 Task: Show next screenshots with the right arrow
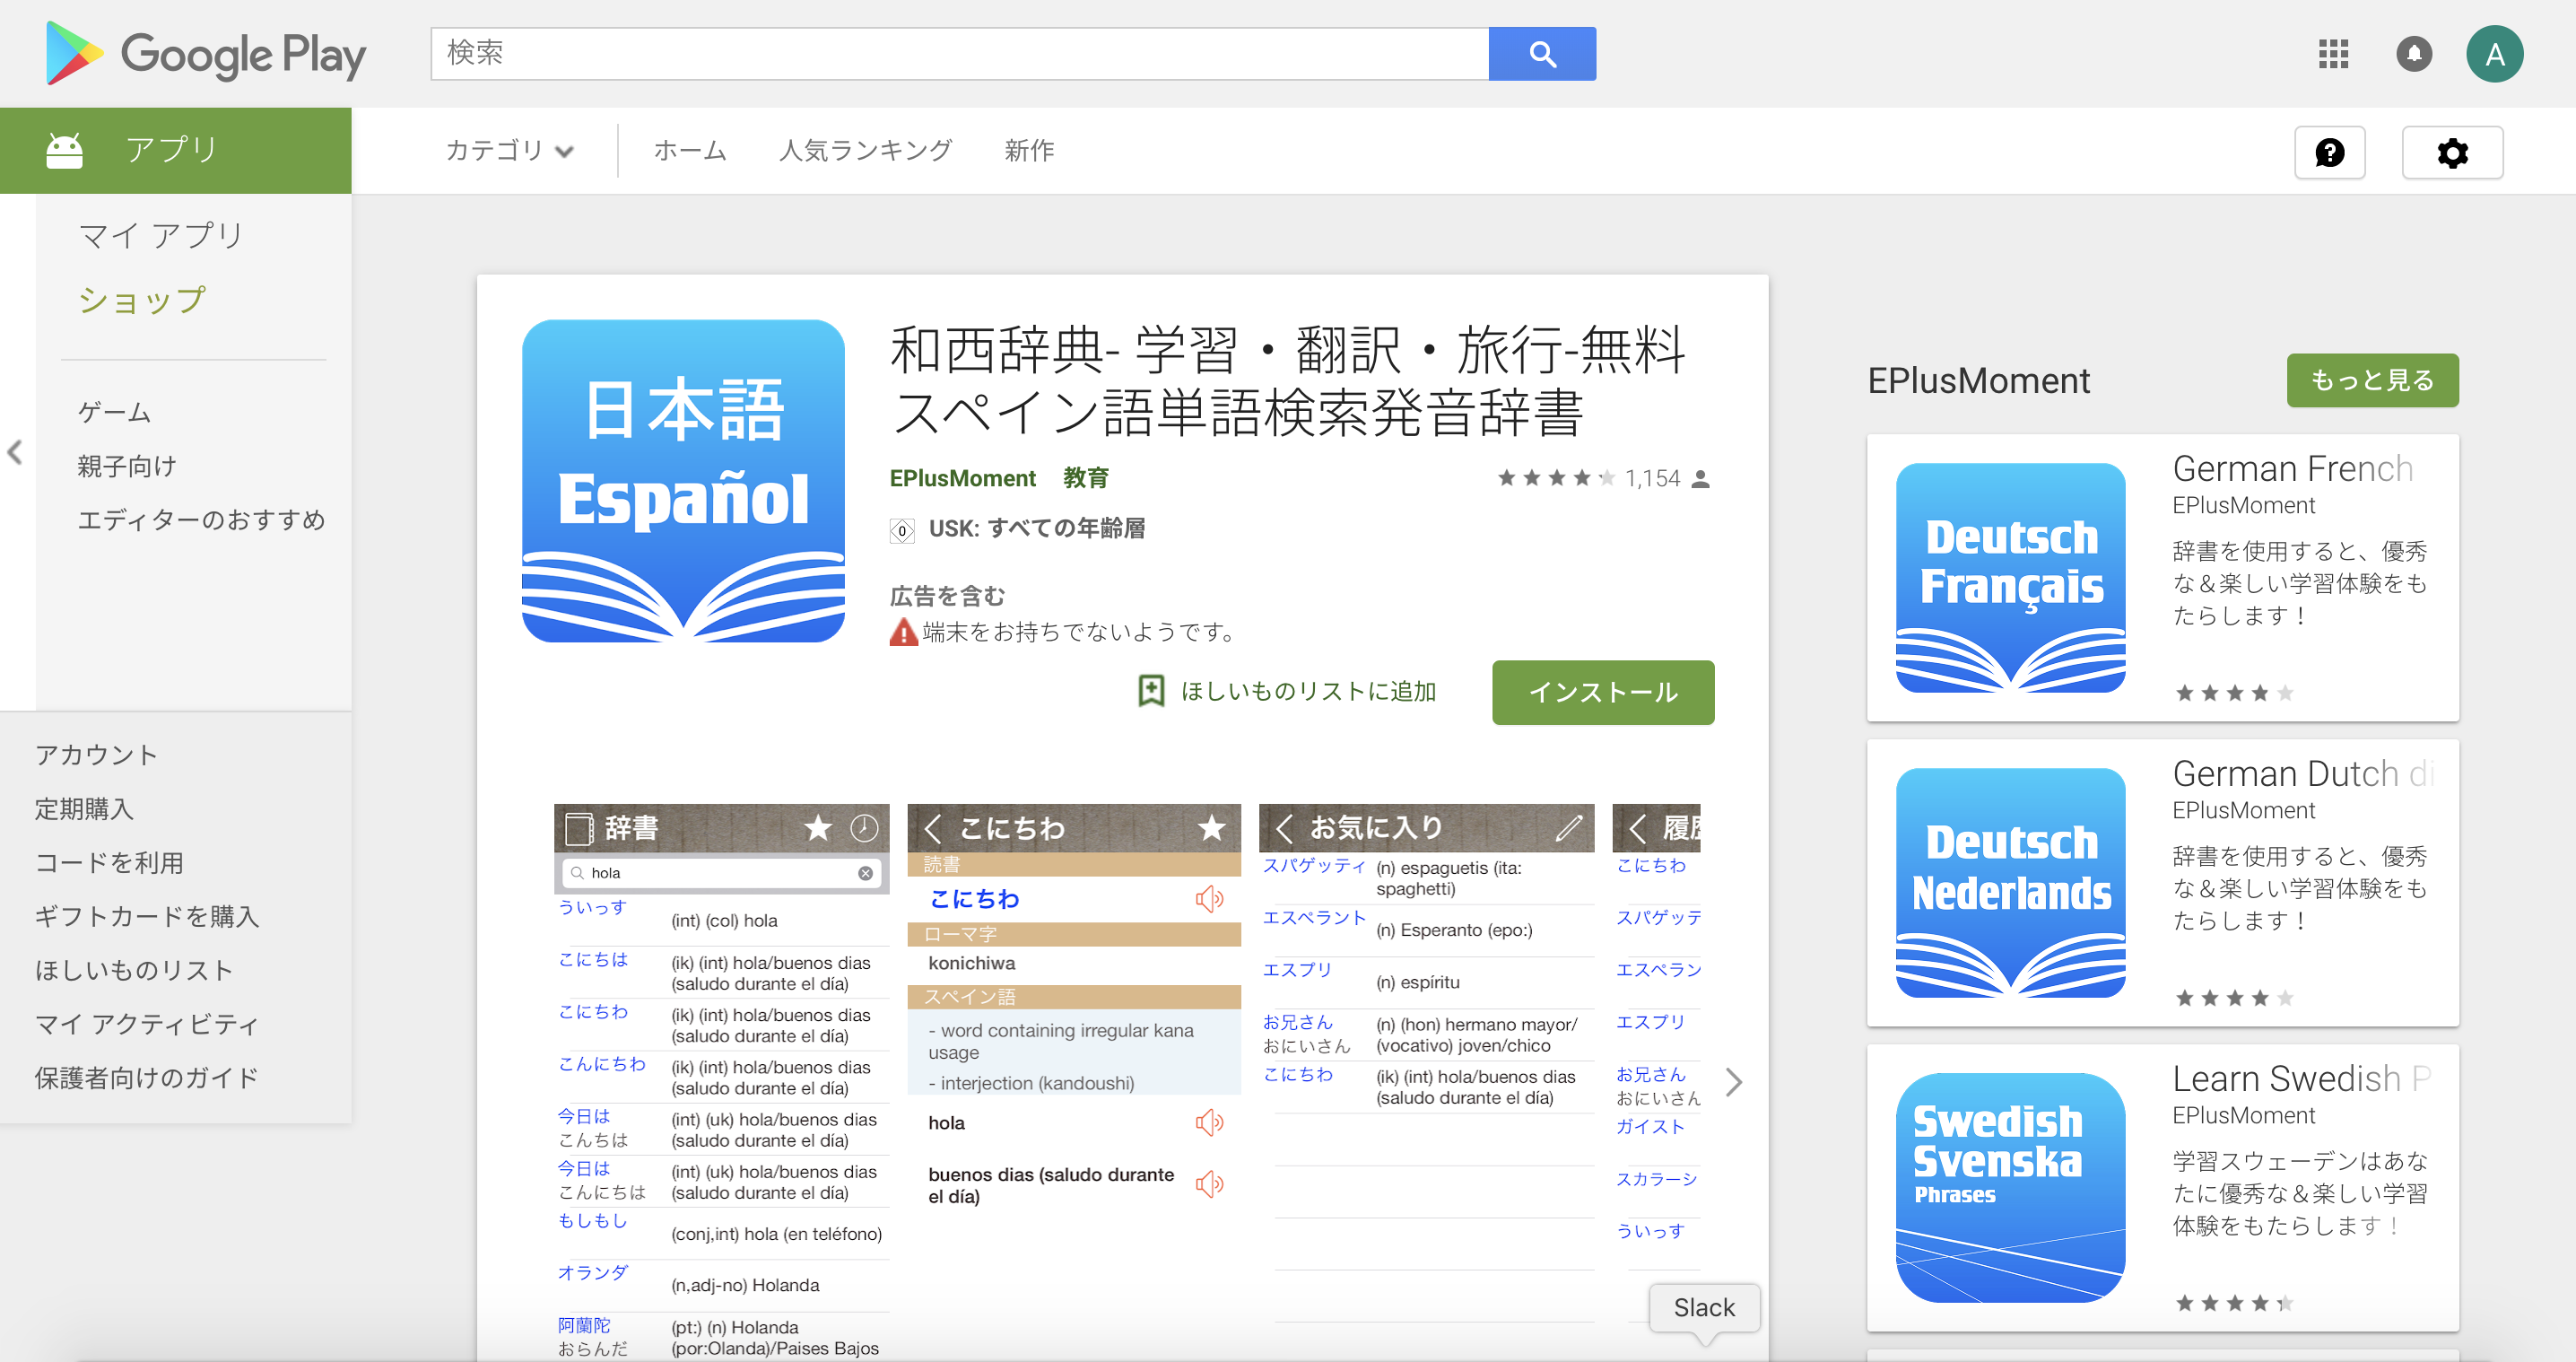1734,1082
